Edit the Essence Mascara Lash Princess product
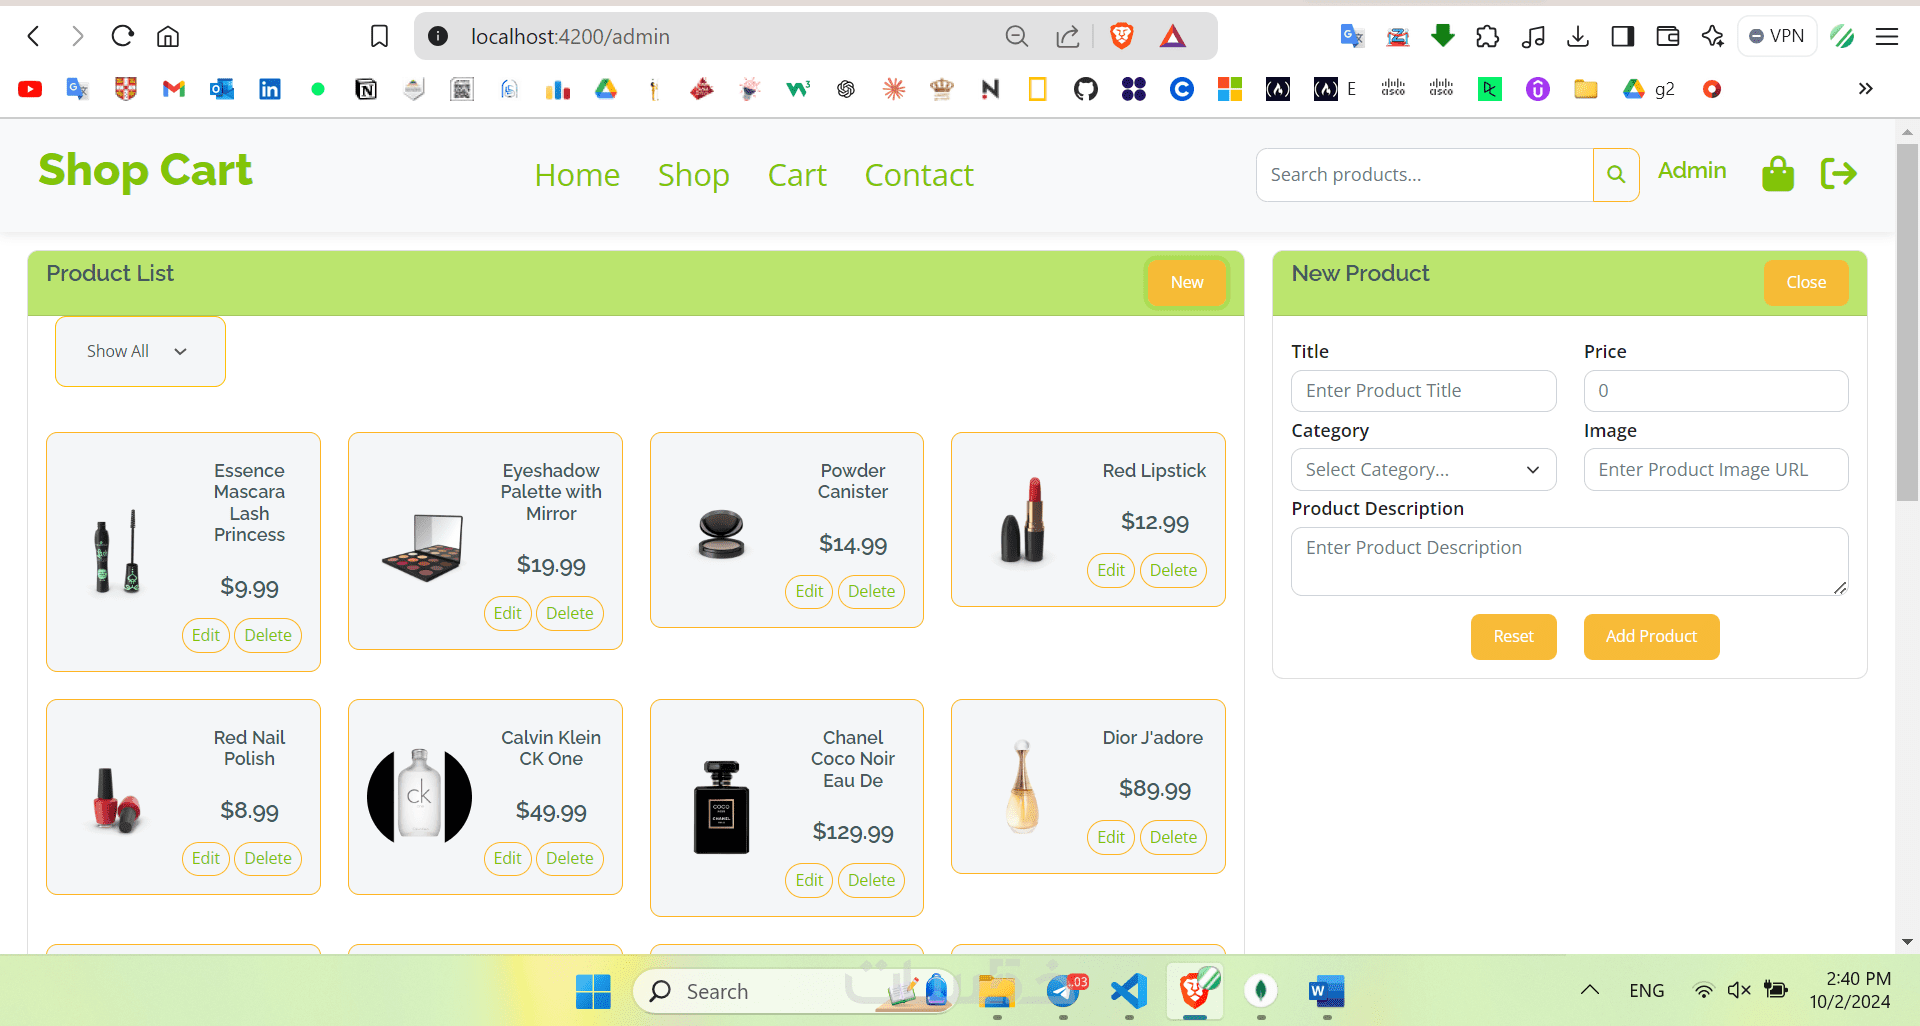The image size is (1920, 1026). 206,636
